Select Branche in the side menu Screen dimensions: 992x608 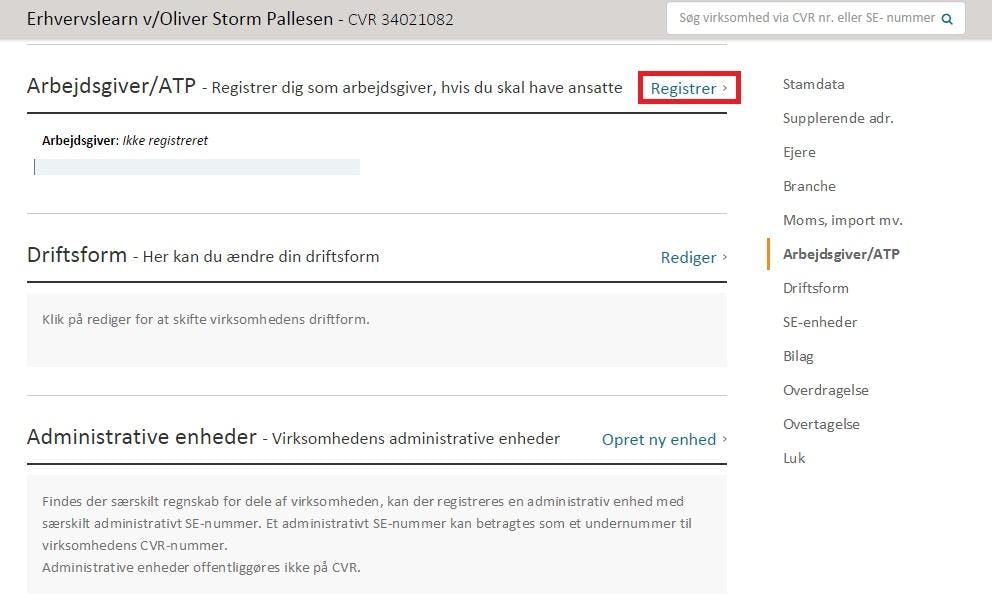(809, 186)
